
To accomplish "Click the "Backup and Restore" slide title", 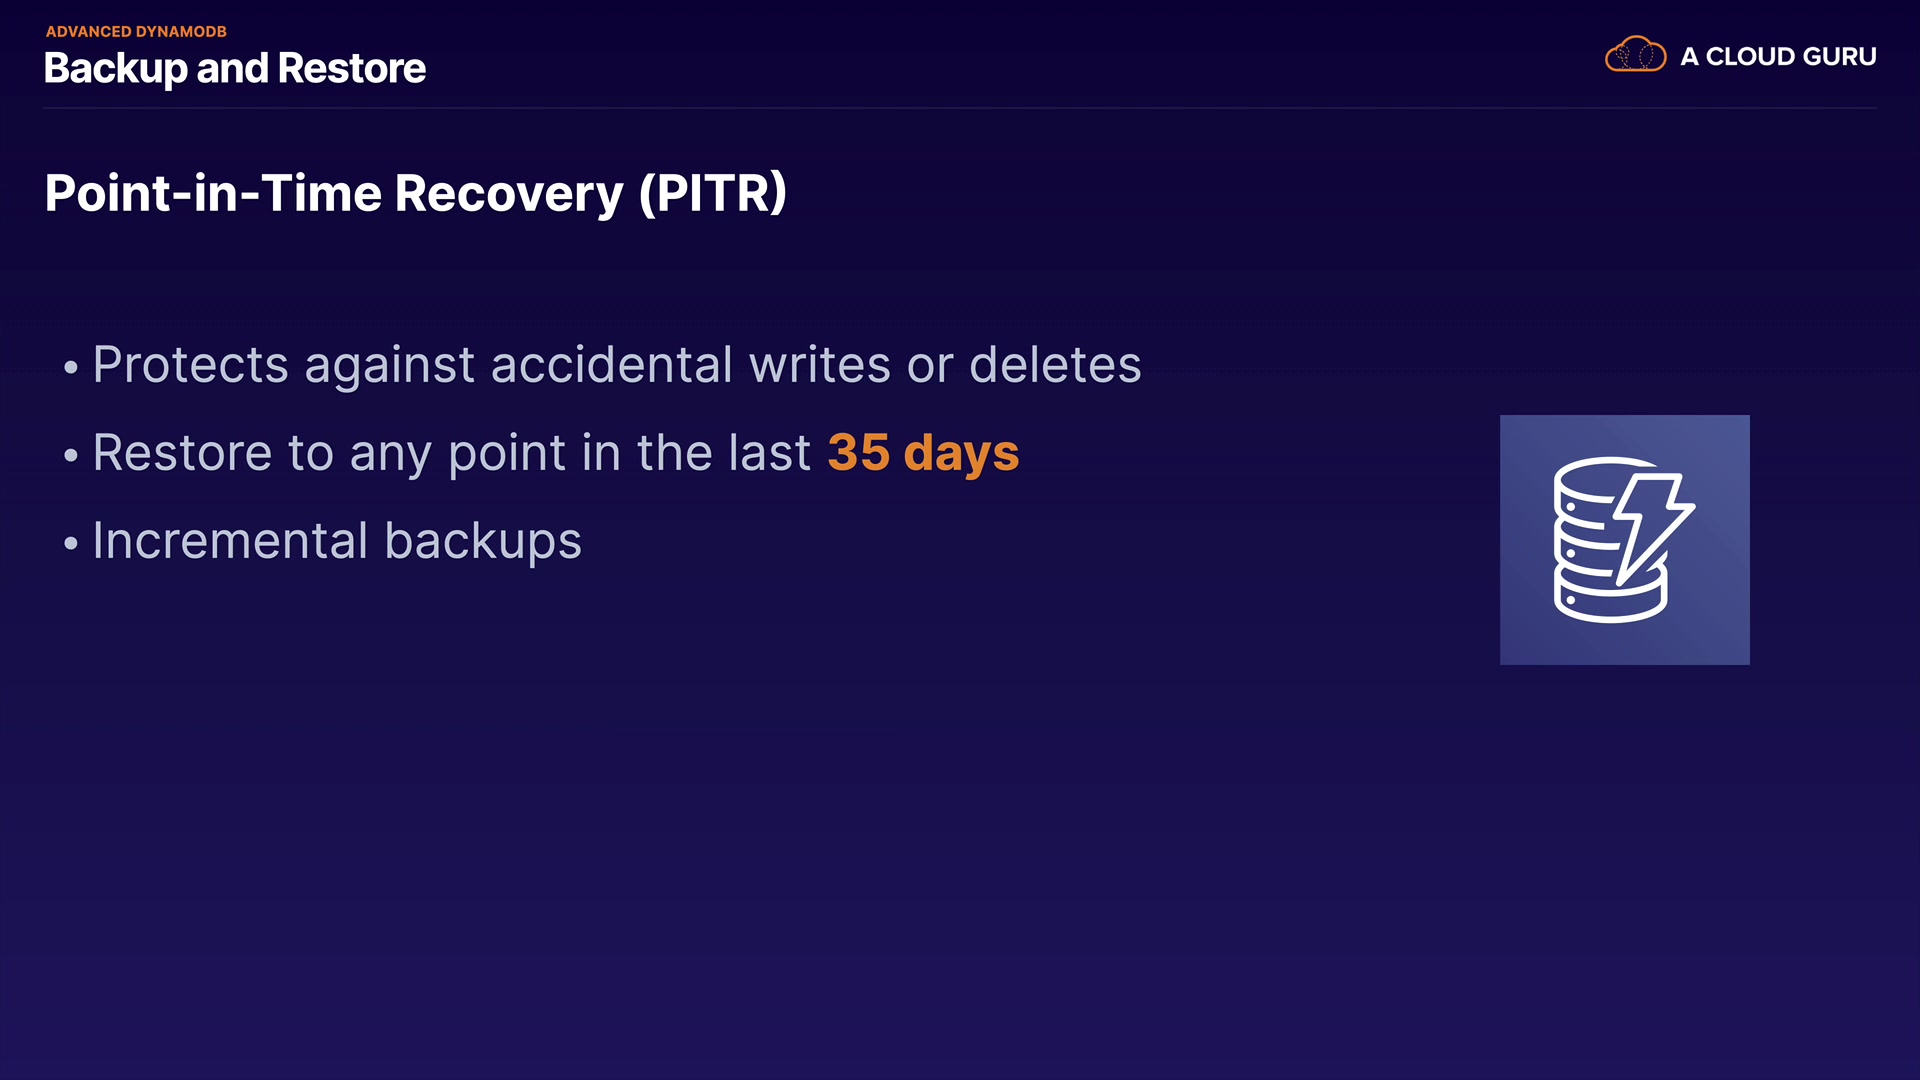I will pos(235,68).
